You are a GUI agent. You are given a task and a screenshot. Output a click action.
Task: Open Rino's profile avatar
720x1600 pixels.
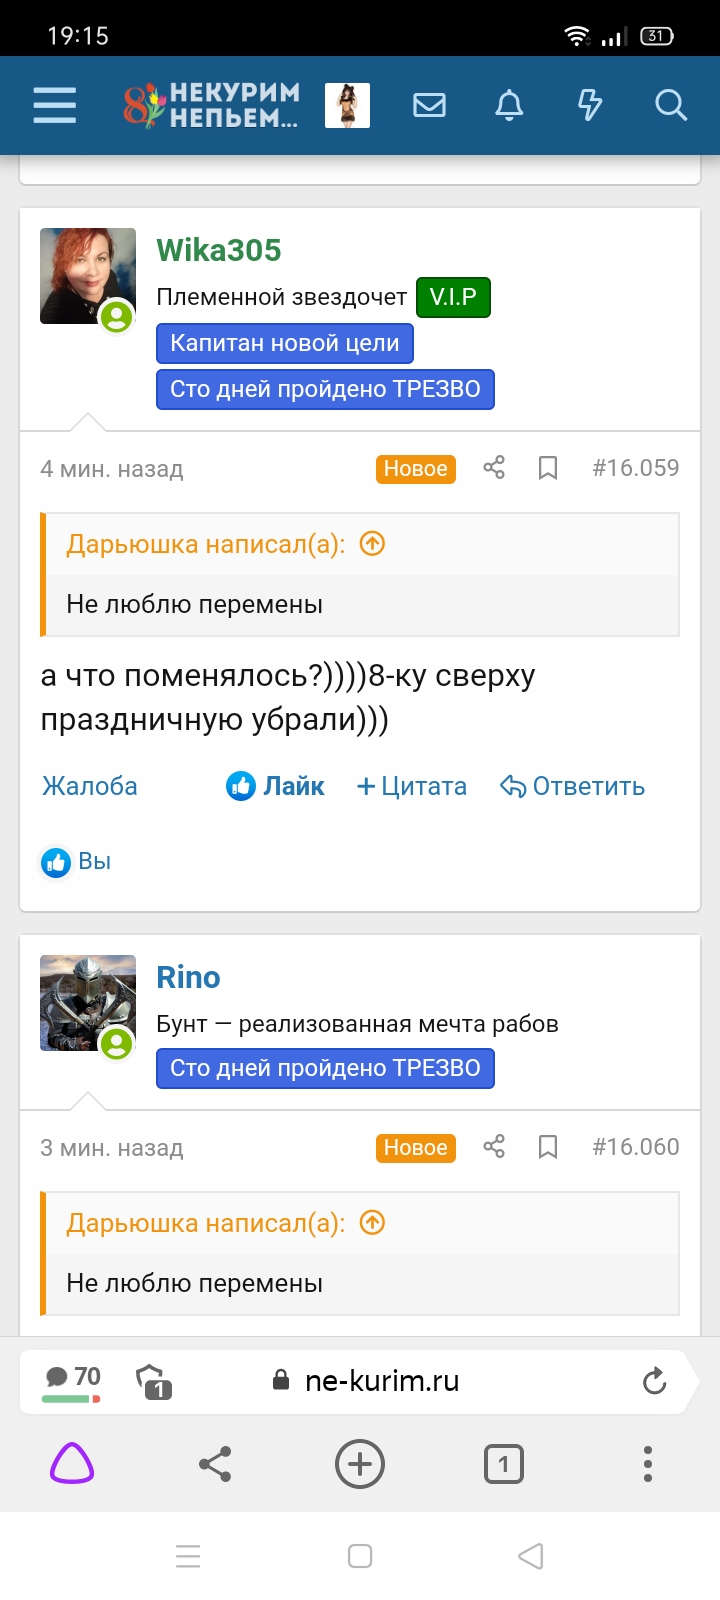(x=87, y=1003)
